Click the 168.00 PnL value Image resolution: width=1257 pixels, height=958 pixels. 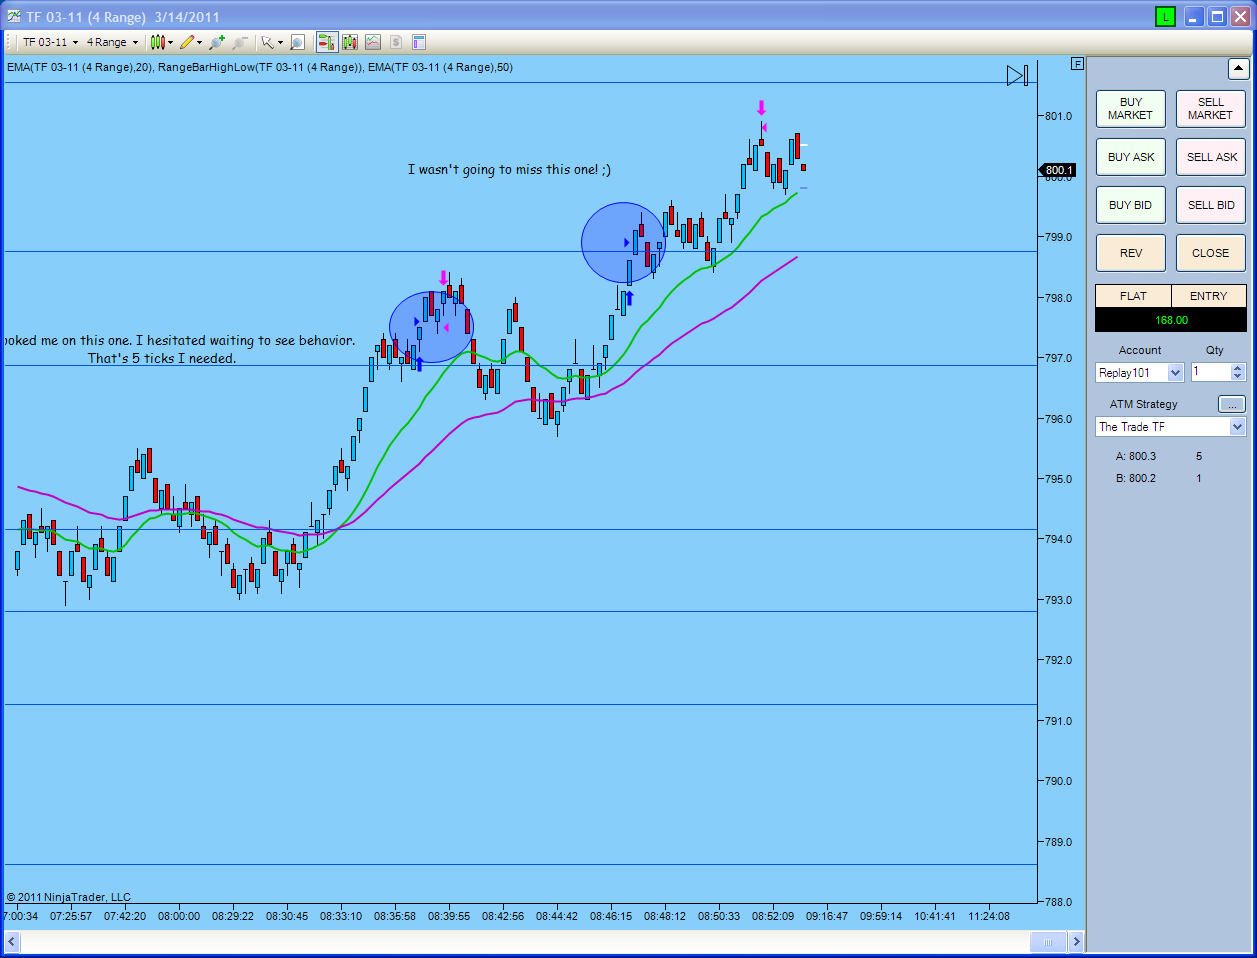(1171, 320)
